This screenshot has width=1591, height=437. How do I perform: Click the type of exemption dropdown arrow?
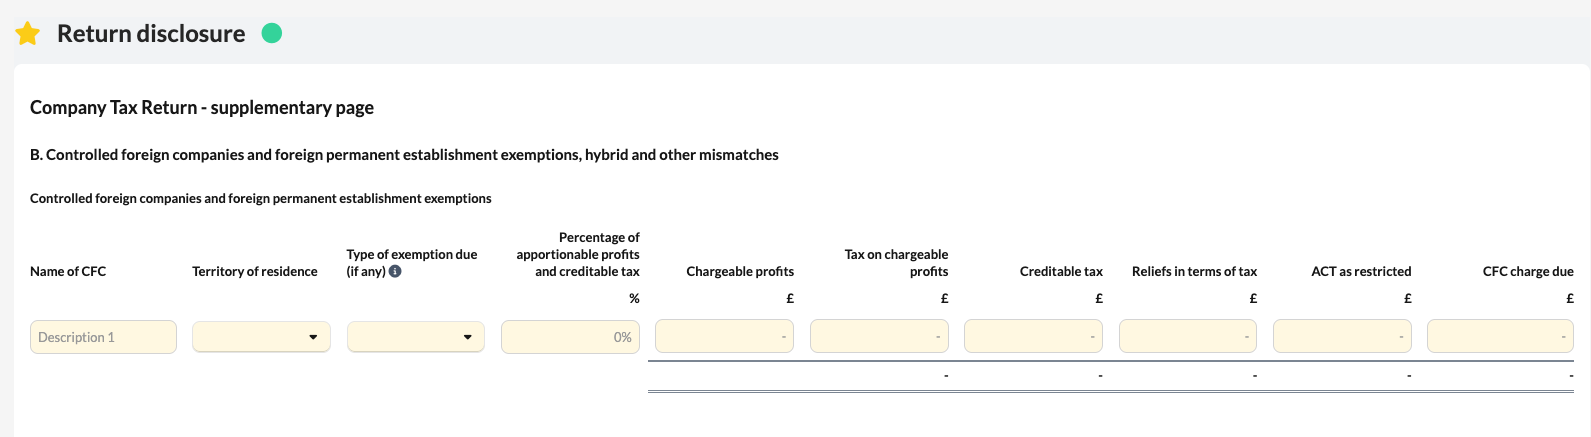point(467,337)
